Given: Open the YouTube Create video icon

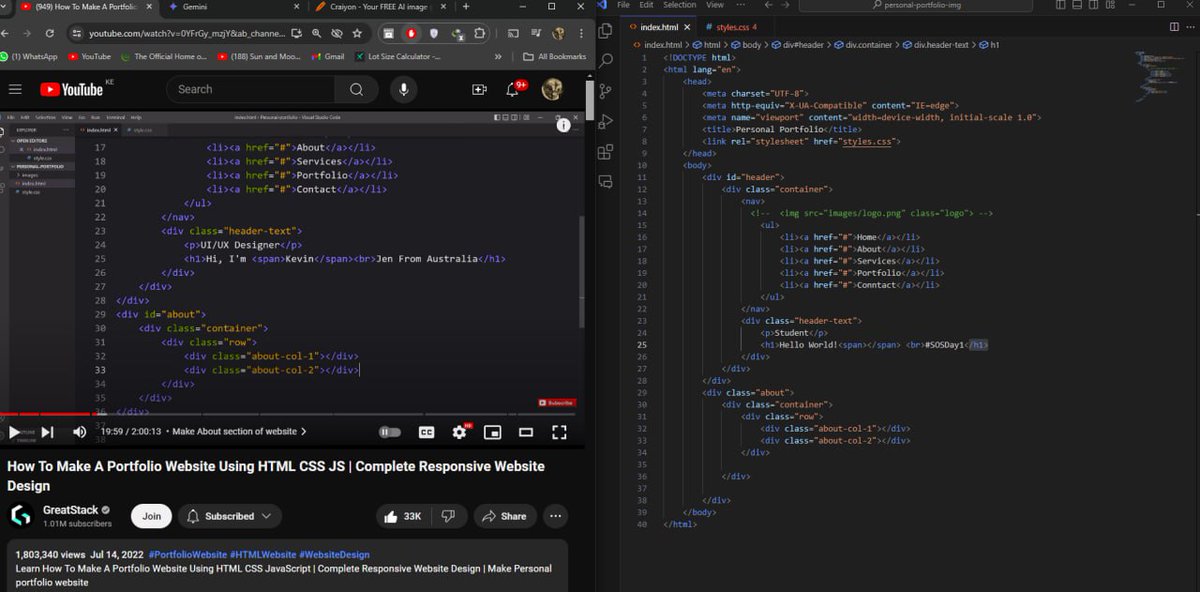Looking at the screenshot, I should (x=479, y=90).
